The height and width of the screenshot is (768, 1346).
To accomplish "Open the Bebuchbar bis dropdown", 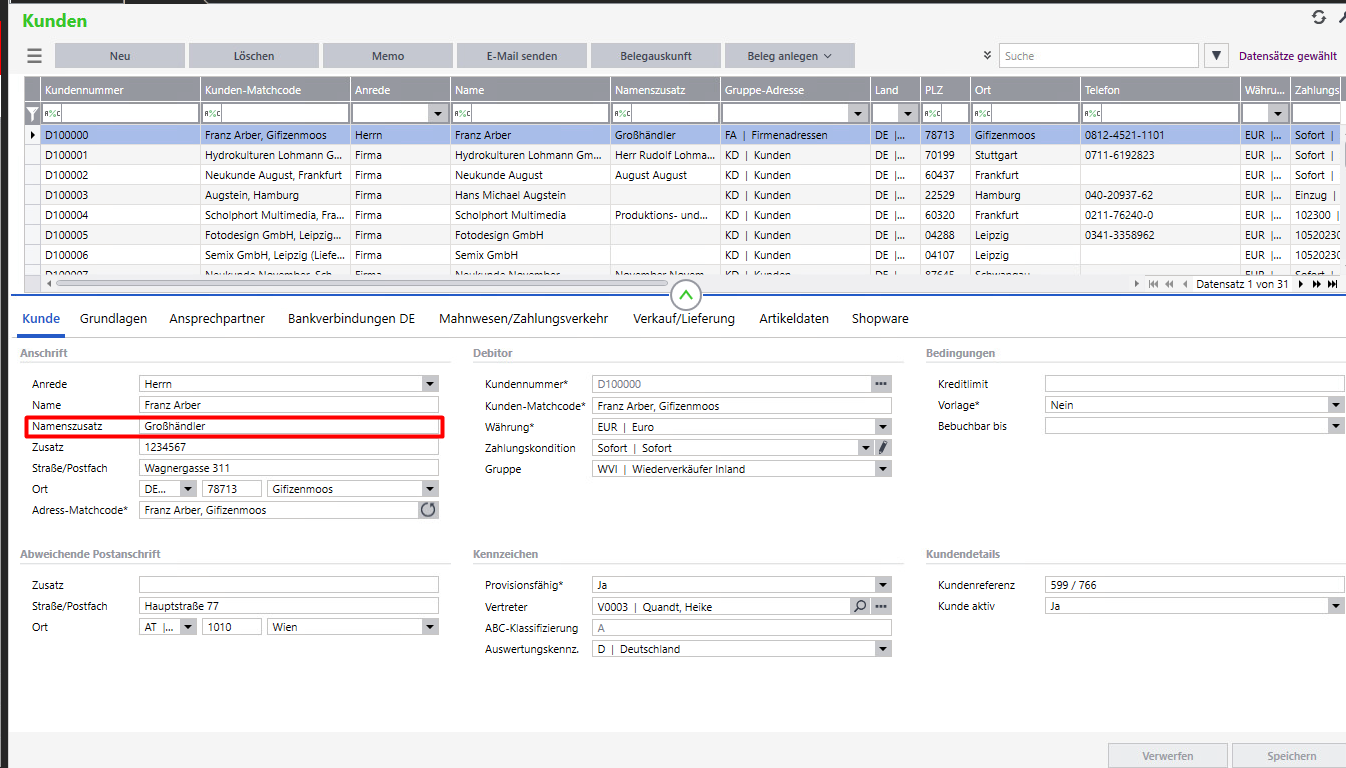I will click(x=1336, y=426).
